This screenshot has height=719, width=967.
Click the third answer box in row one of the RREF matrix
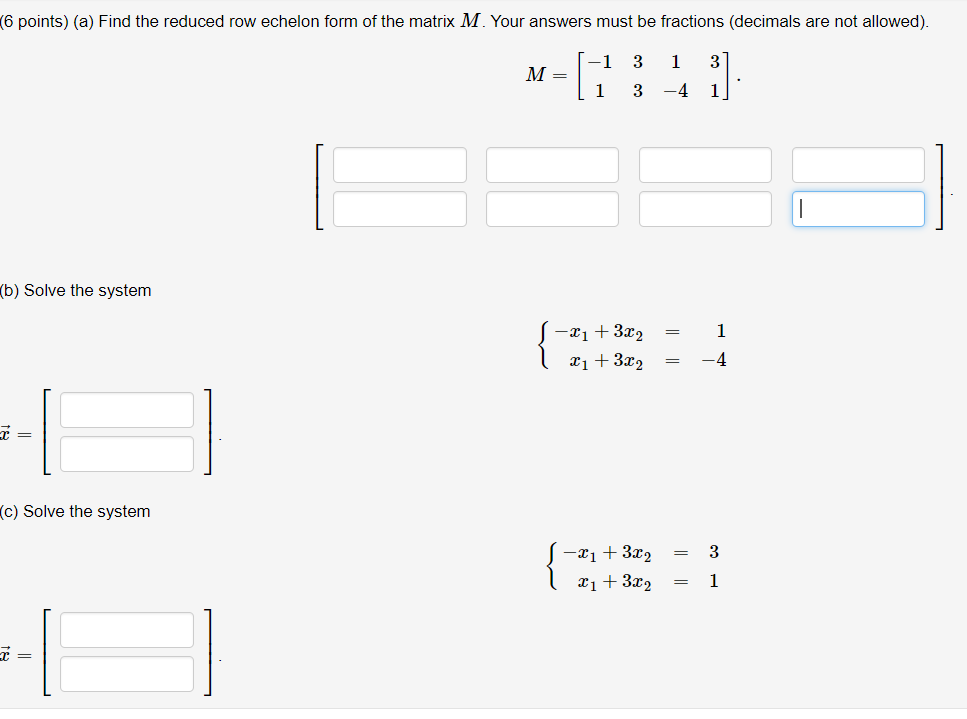point(705,164)
